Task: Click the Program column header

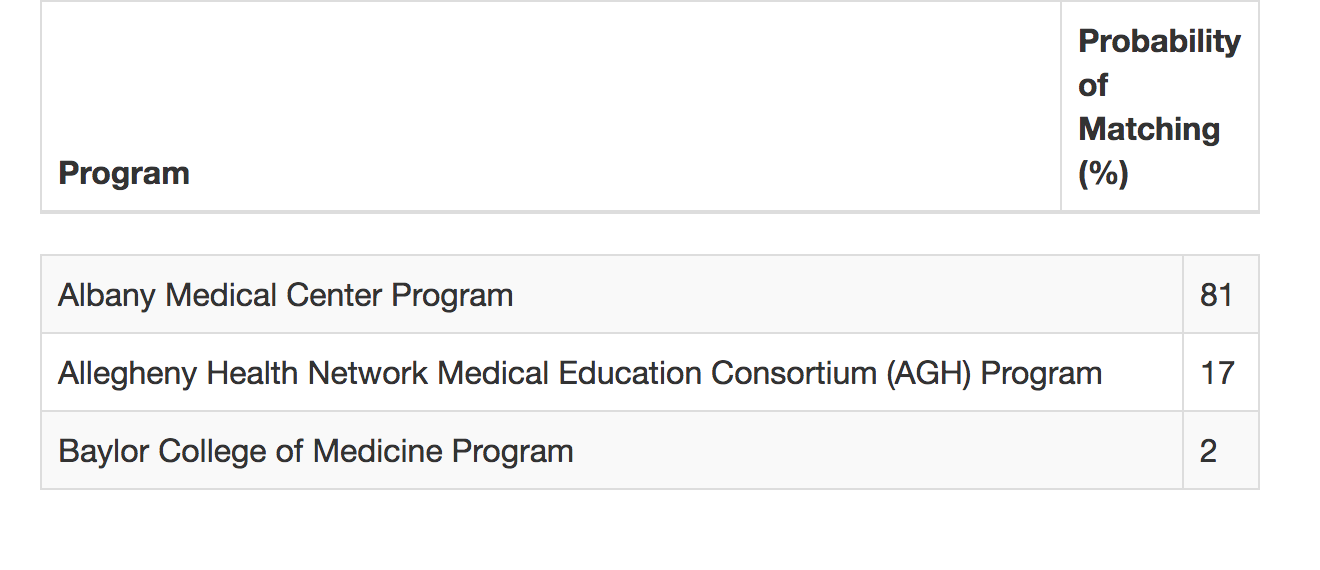Action: pos(124,173)
